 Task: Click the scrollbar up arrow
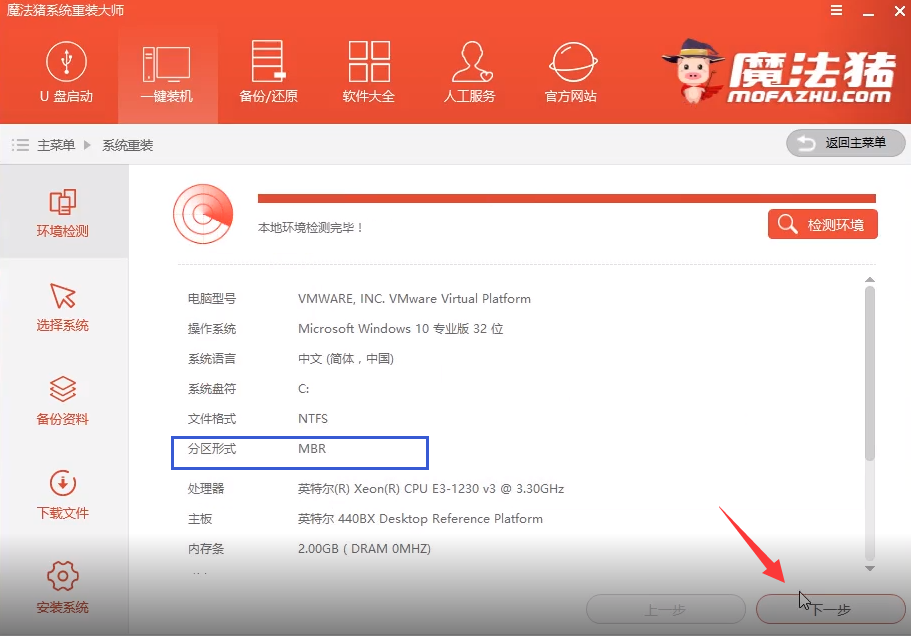click(869, 281)
